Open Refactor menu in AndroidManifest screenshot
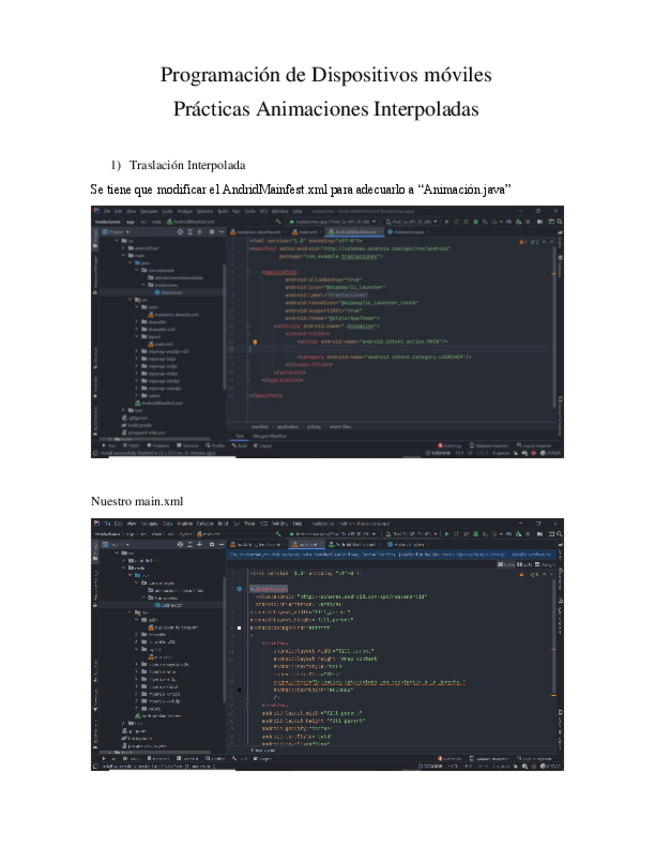The height and width of the screenshot is (848, 655). 205,211
